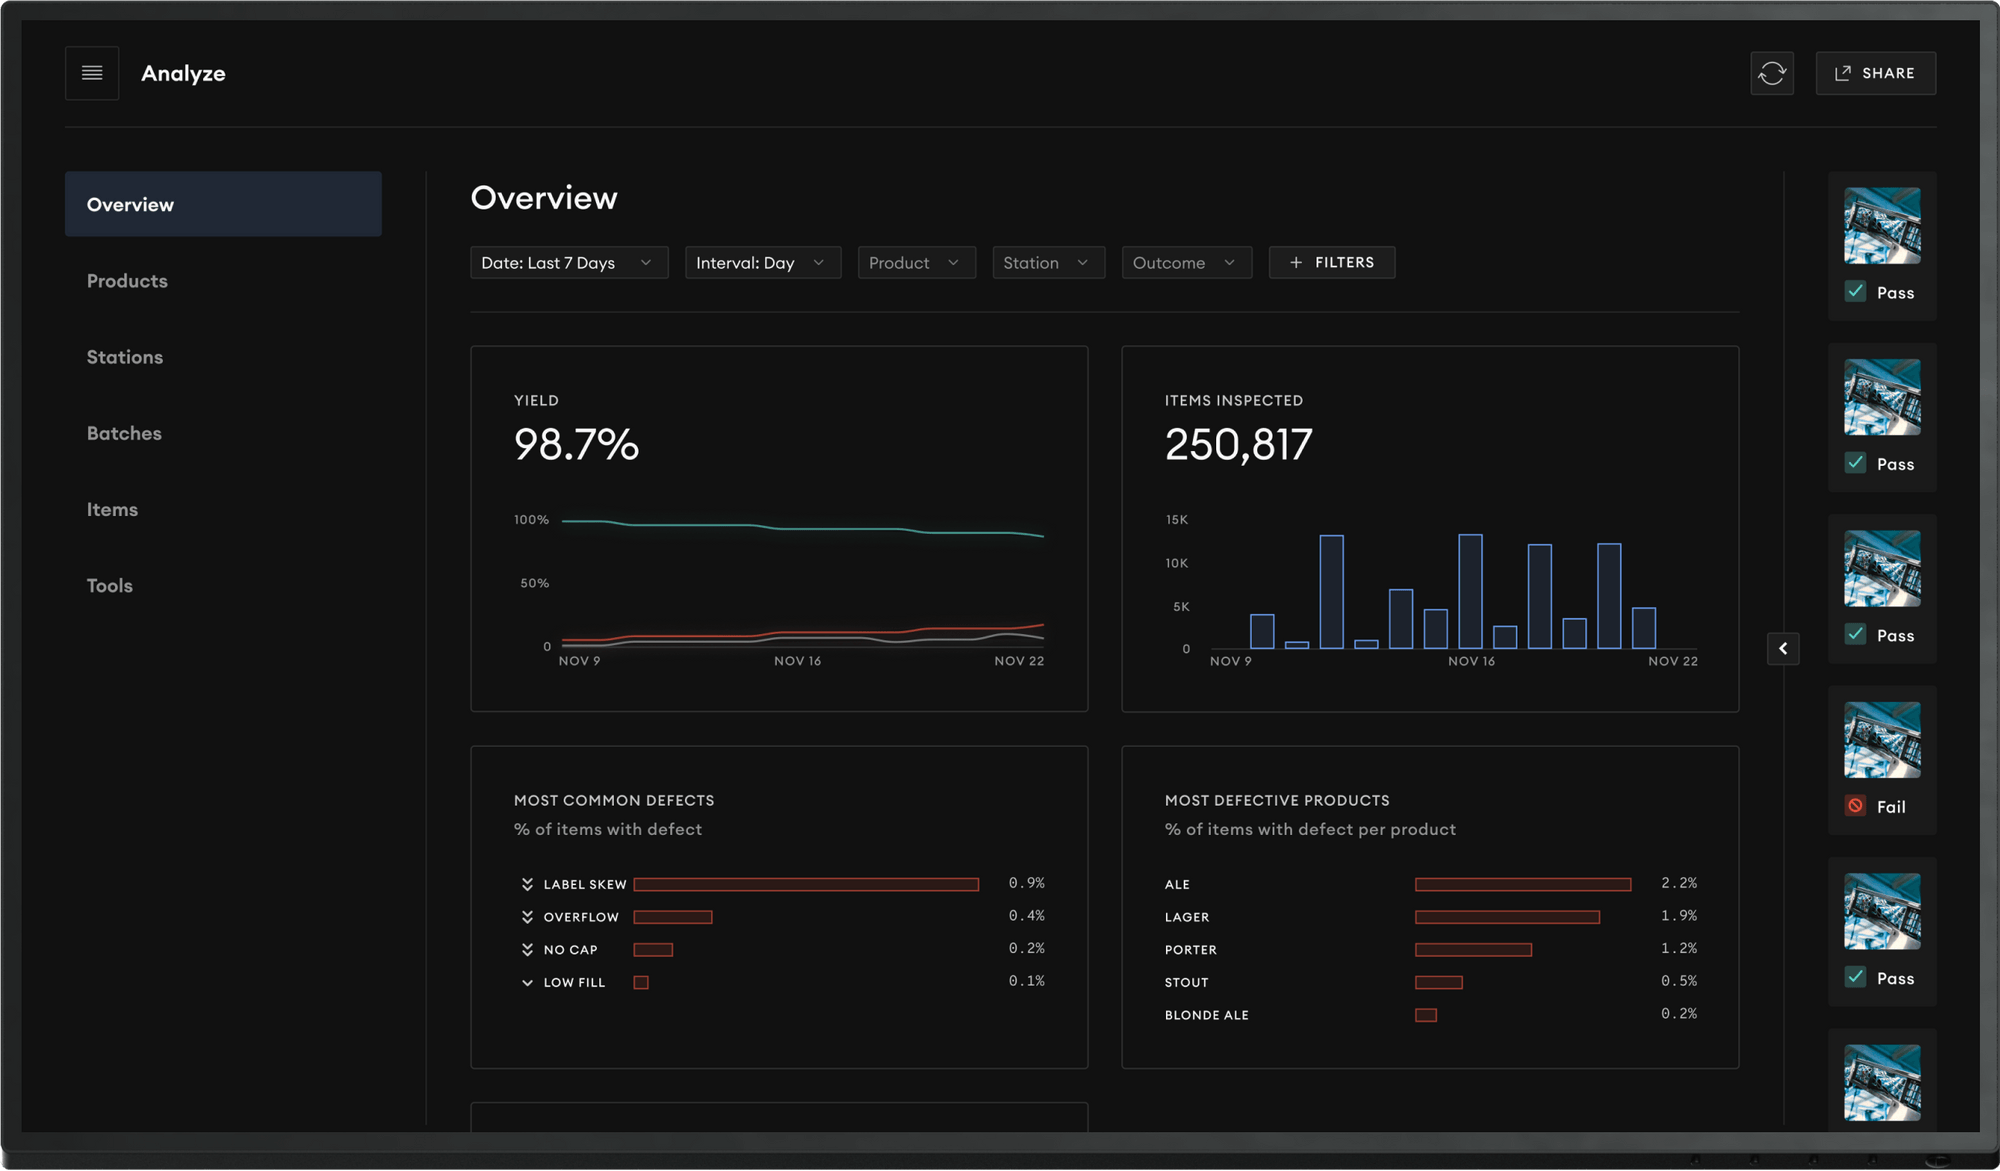
Task: Add filters with the Filters button
Action: (1331, 263)
